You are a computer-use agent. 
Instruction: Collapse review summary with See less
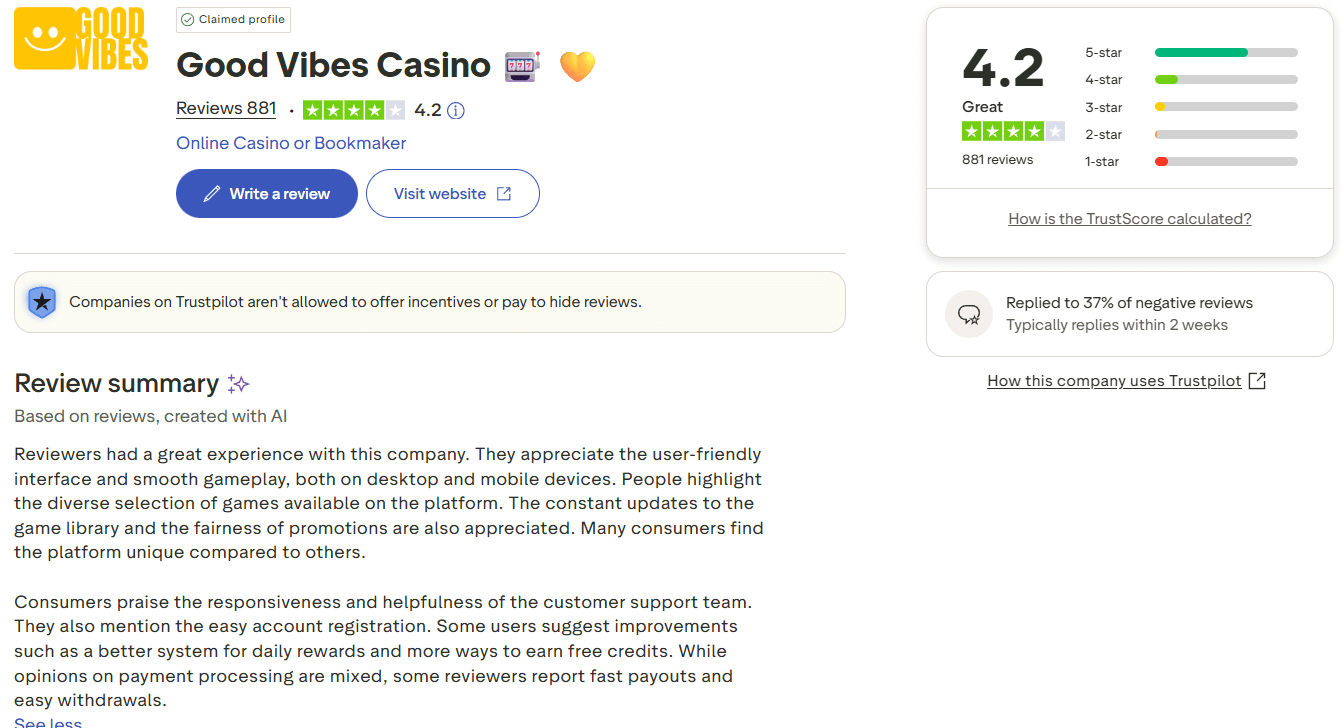point(48,722)
